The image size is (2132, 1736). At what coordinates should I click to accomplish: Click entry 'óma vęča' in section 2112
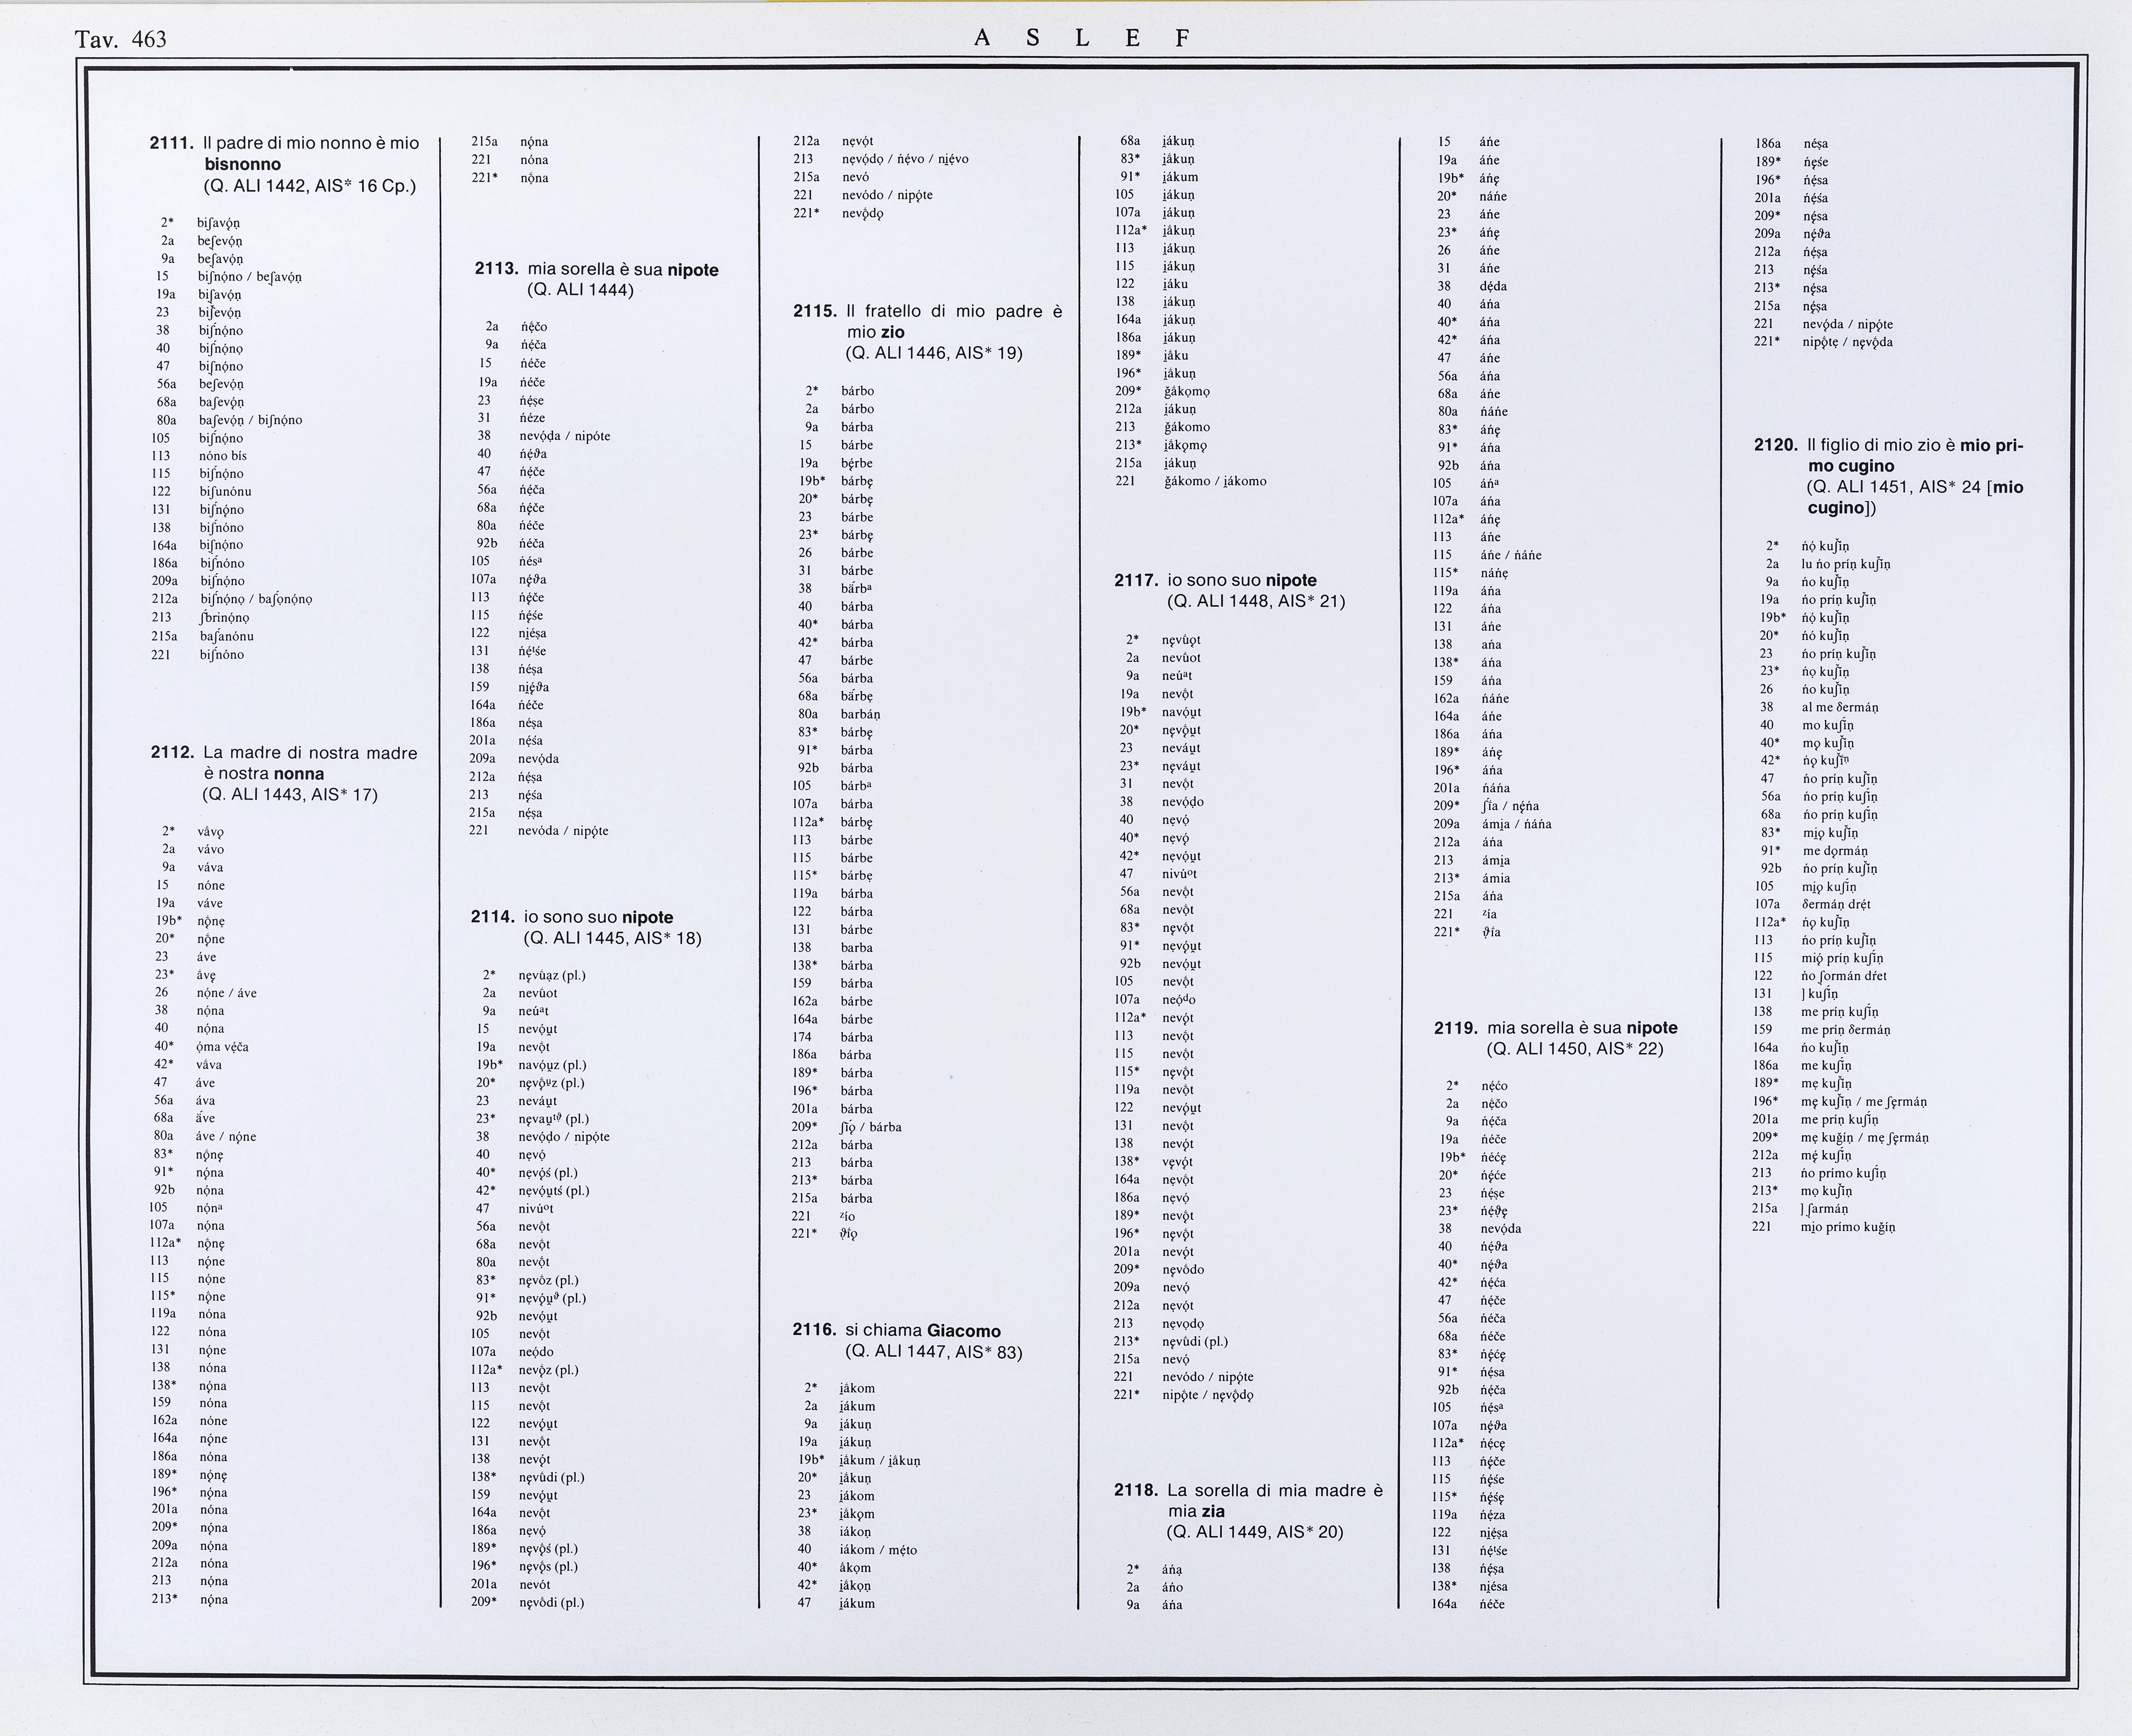tap(222, 1046)
